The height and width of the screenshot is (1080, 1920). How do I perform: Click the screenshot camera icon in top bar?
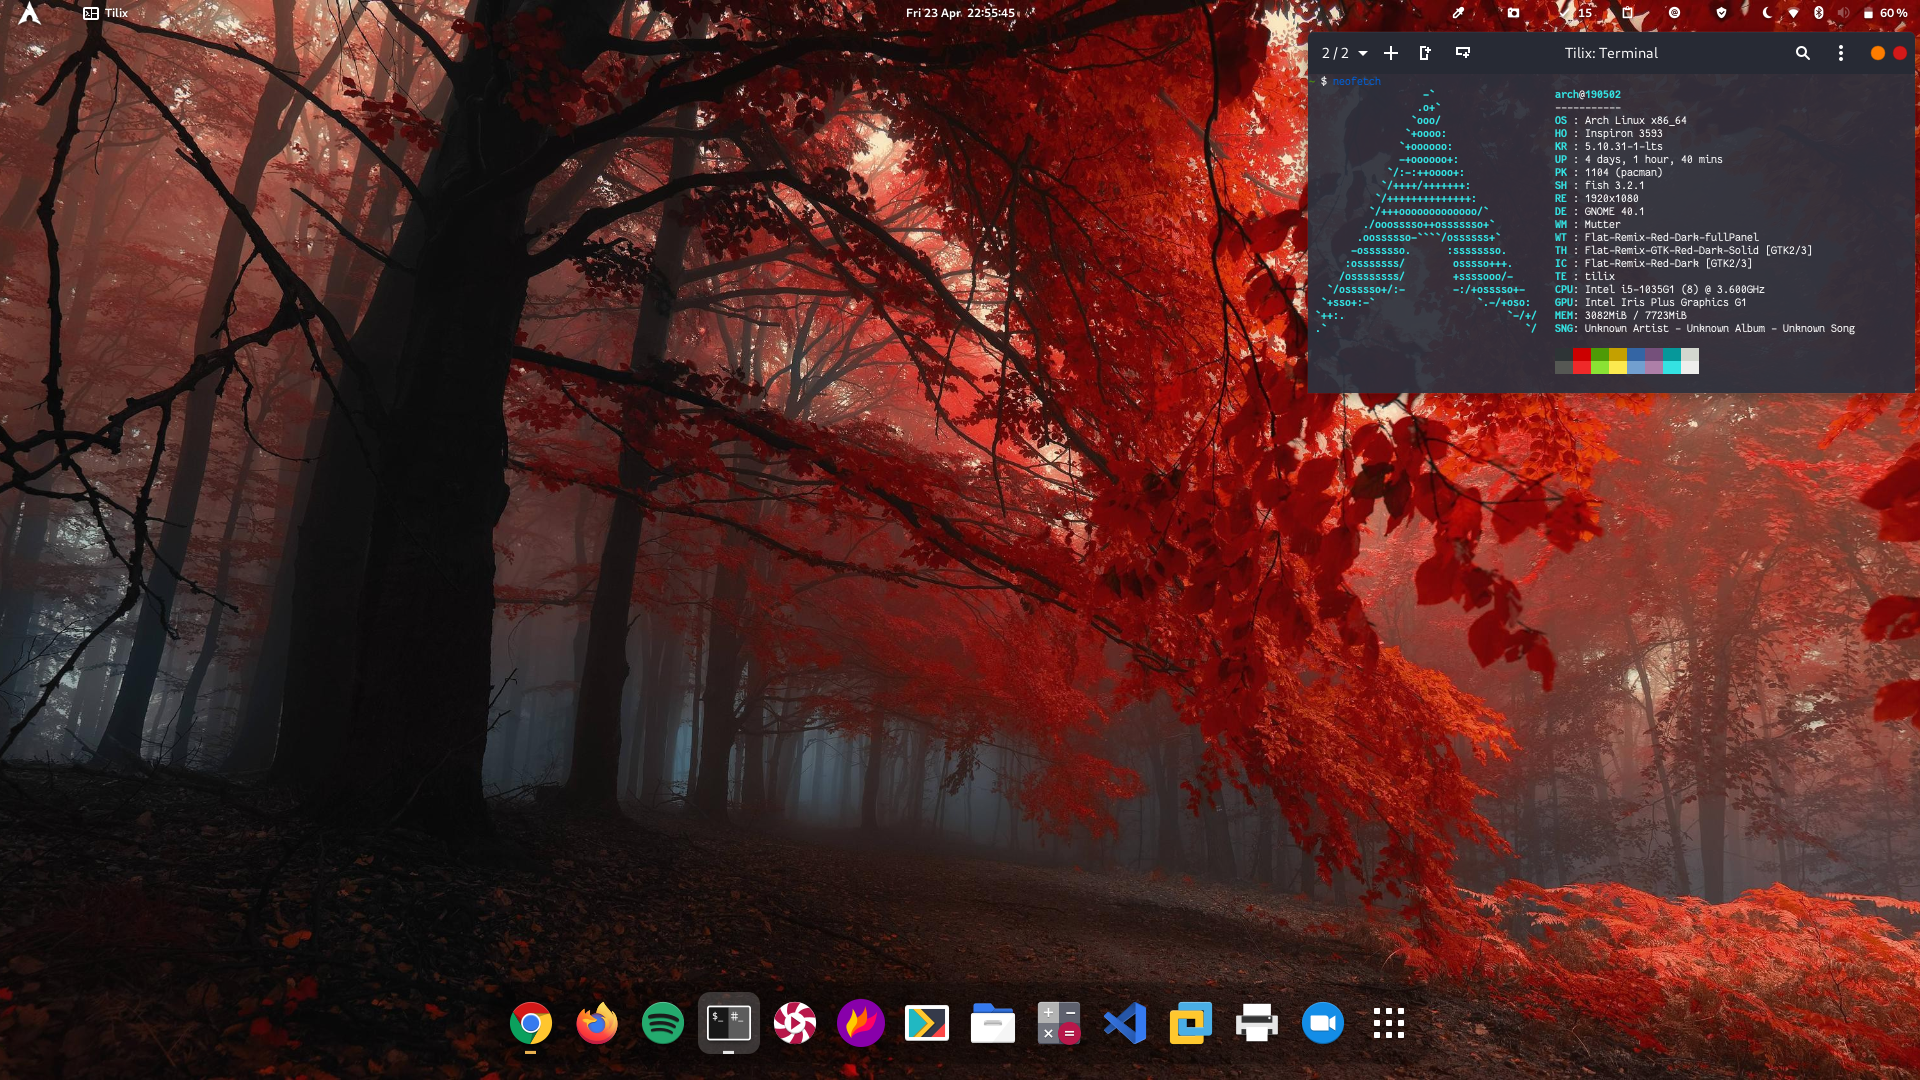point(1513,13)
